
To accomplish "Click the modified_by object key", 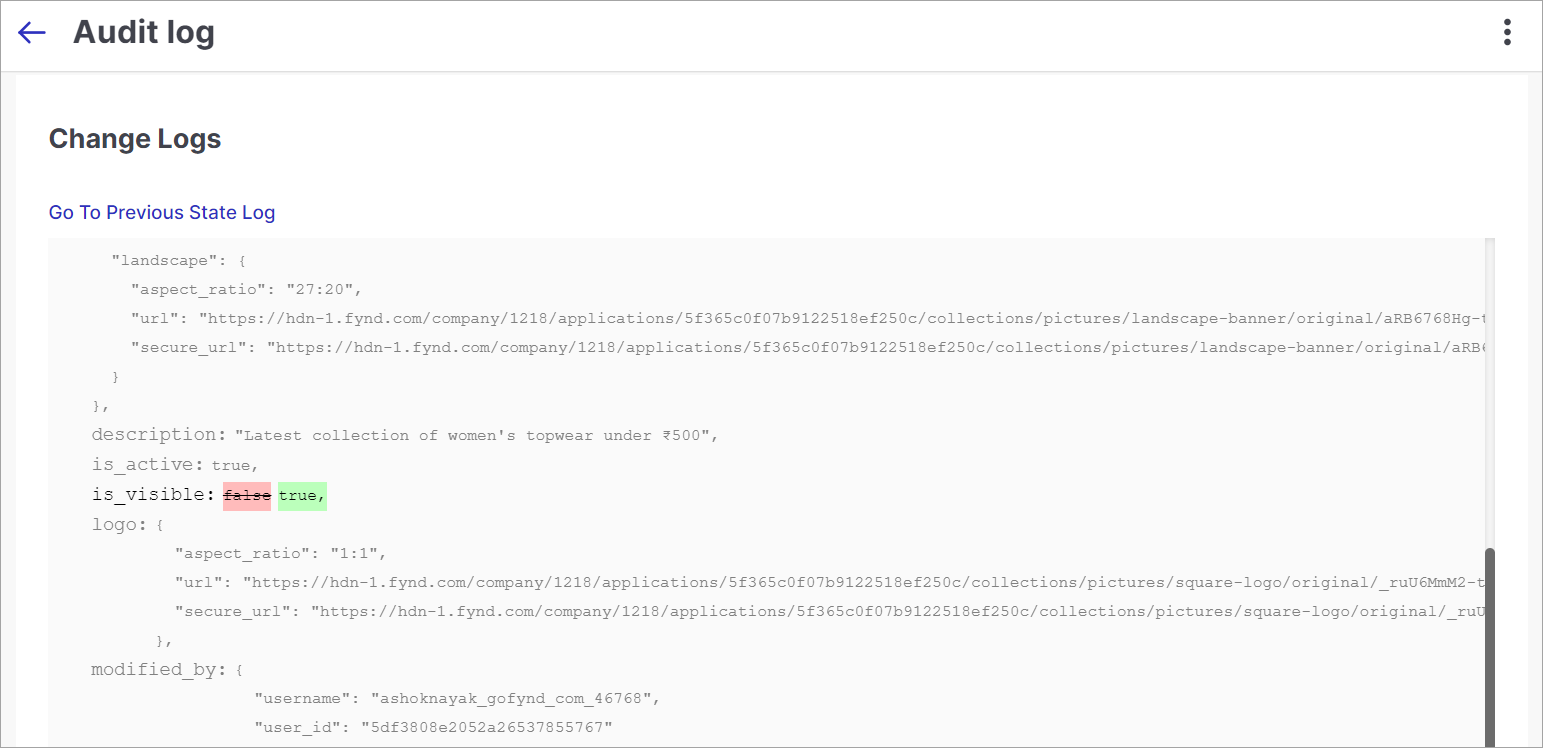I will pos(160,670).
